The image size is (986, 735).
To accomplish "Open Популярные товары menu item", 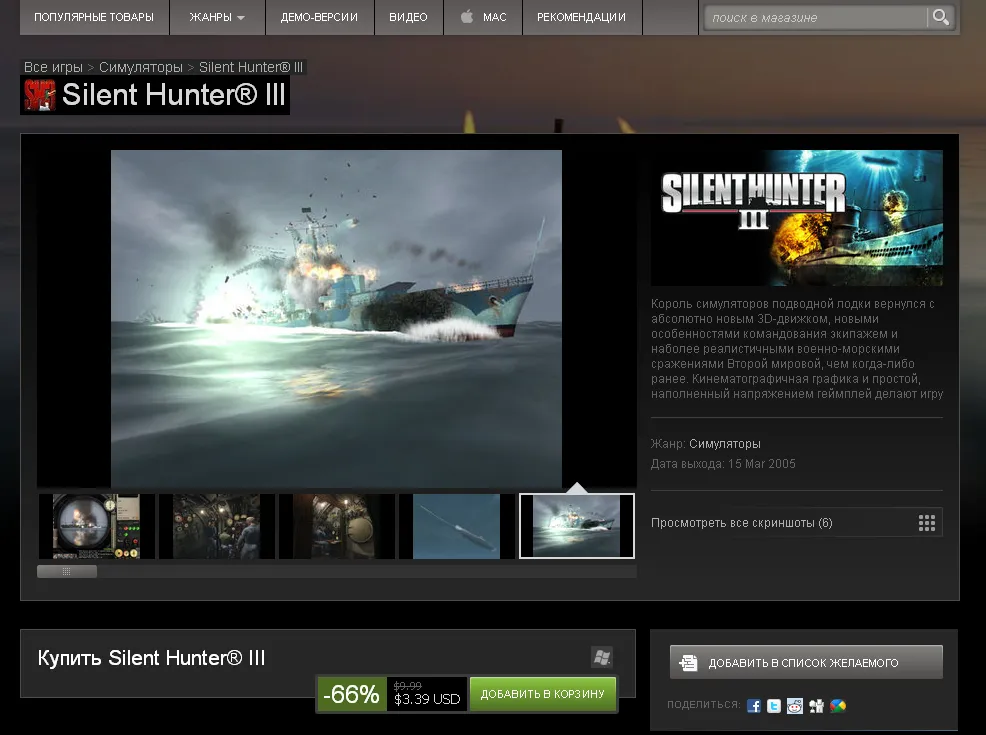I will pos(94,17).
